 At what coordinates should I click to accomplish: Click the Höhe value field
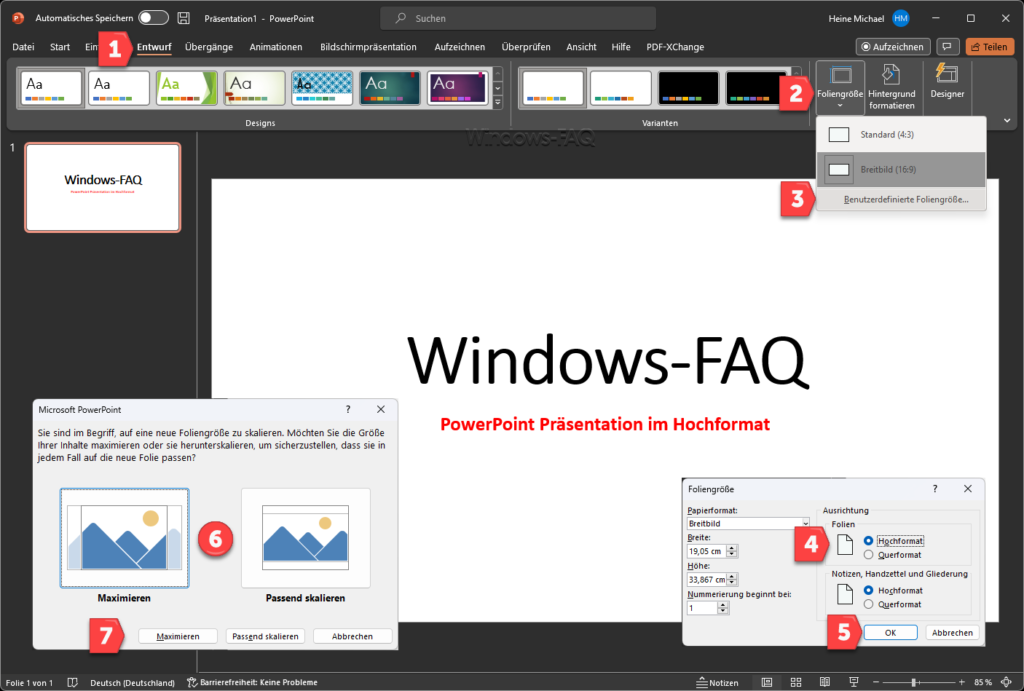[x=707, y=579]
